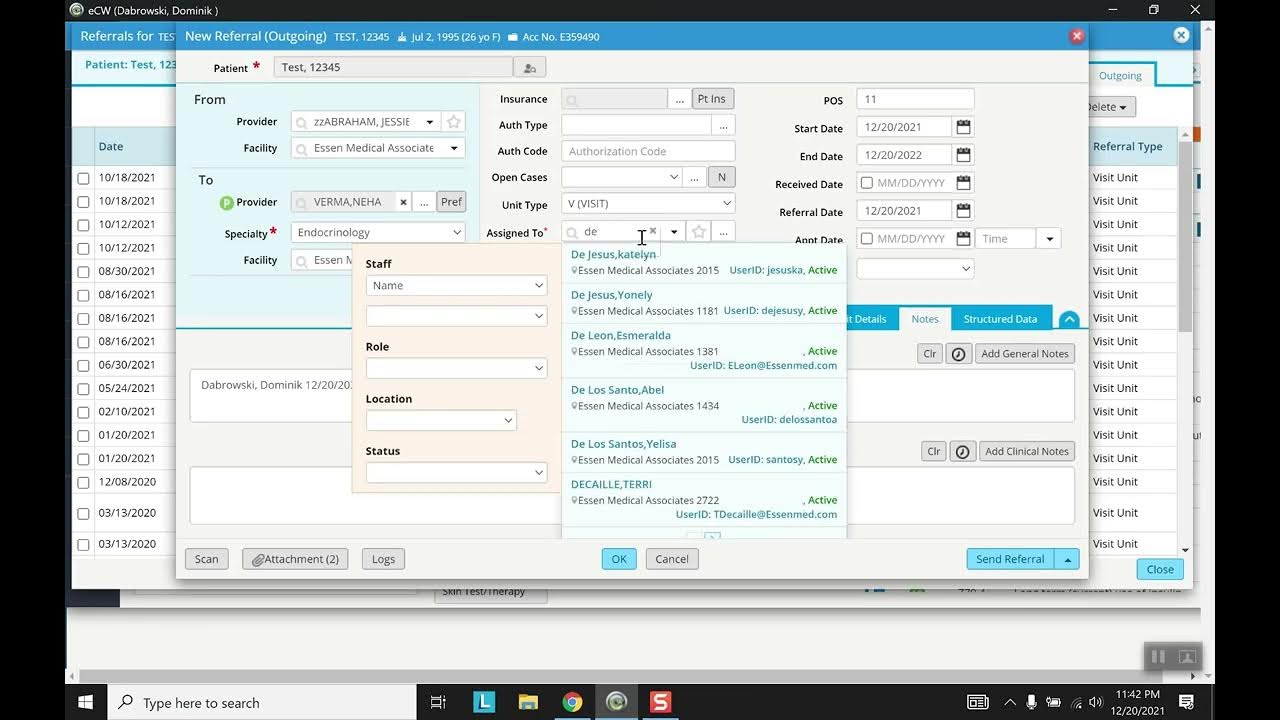The image size is (1280, 720).
Task: Open the green P preferred provider icon
Action: tap(227, 203)
